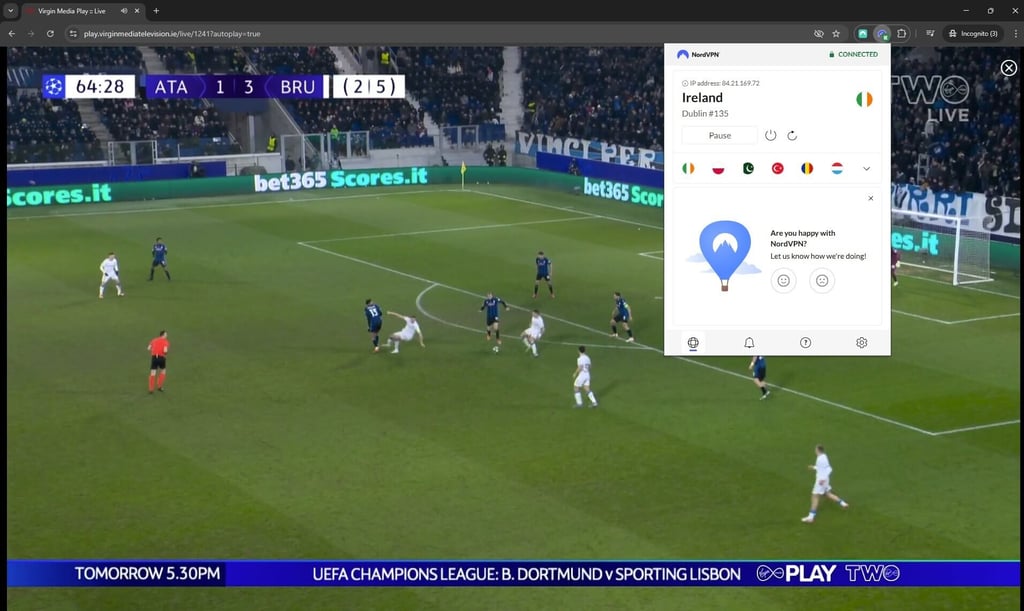The width and height of the screenshot is (1024, 611).
Task: Choose the Turkey flag quick connect
Action: point(778,168)
